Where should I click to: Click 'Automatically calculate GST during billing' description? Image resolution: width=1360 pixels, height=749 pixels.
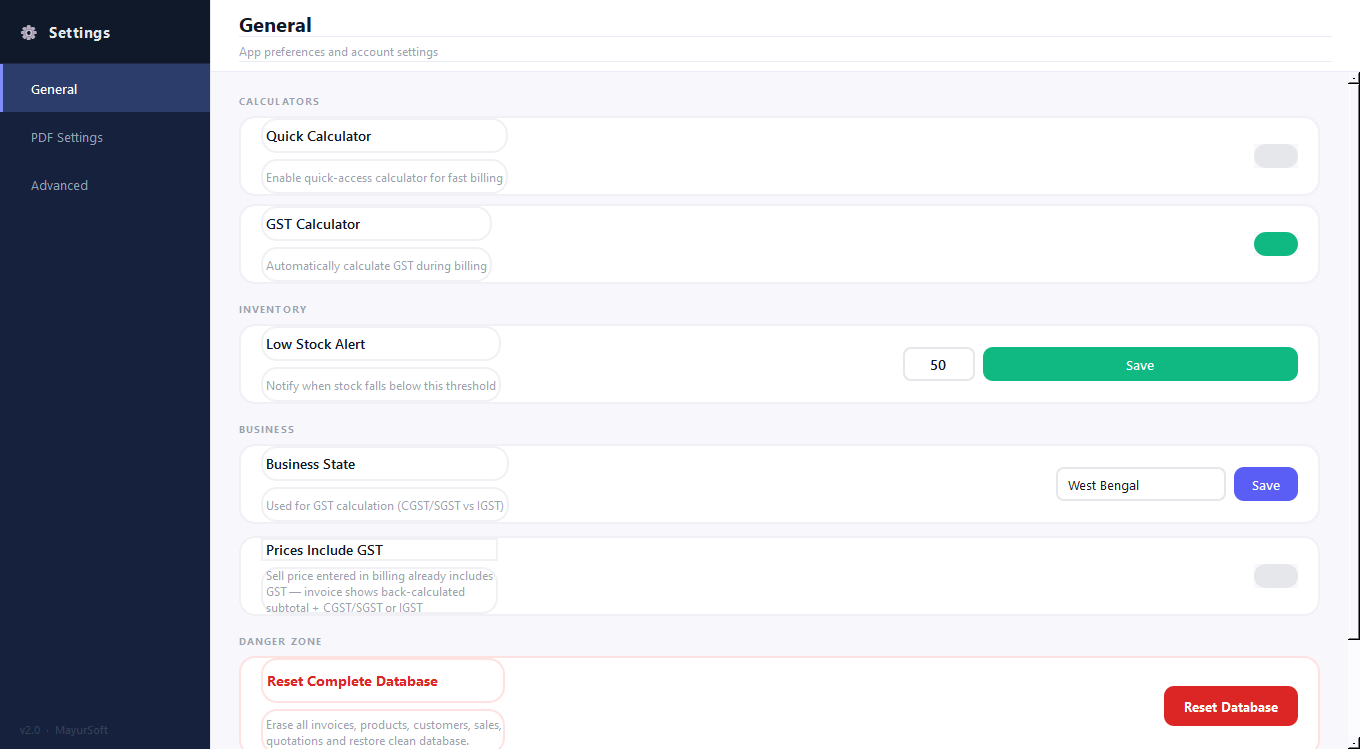pyautogui.click(x=376, y=266)
